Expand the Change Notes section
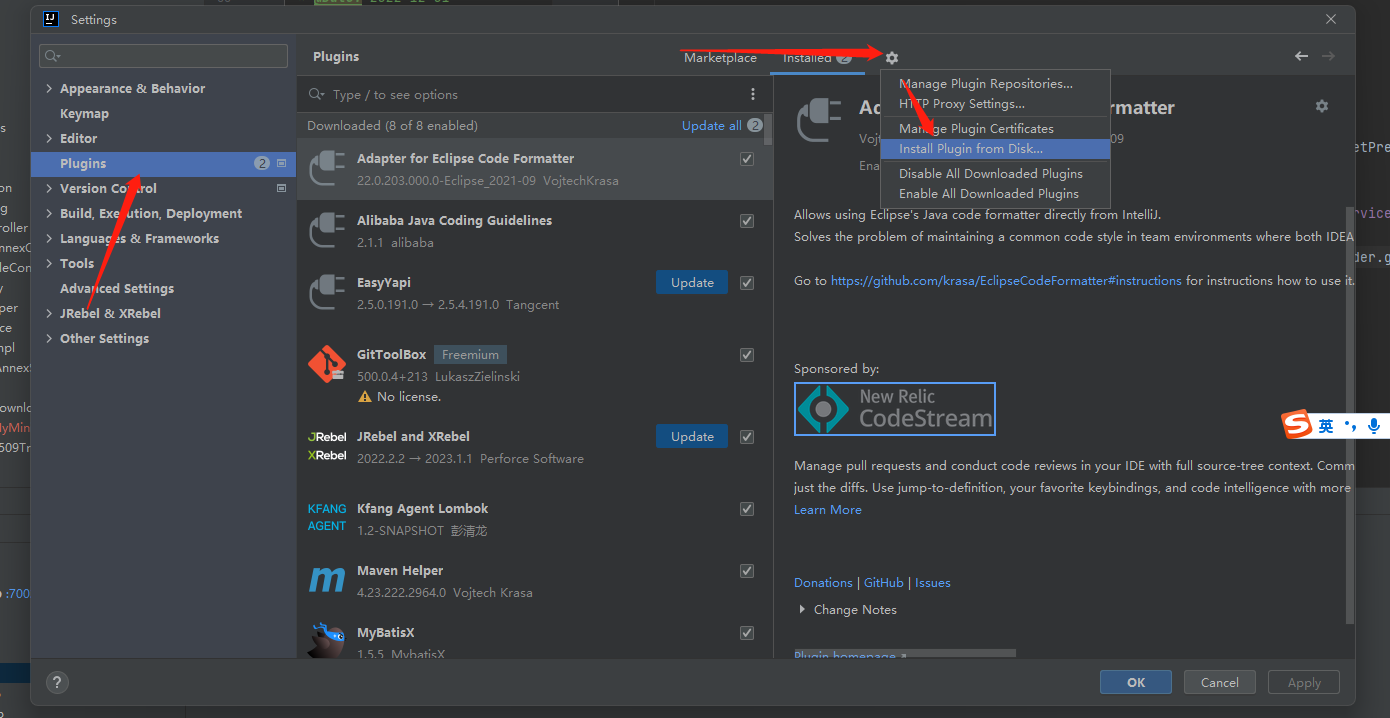The width and height of the screenshot is (1390, 718). (x=802, y=609)
